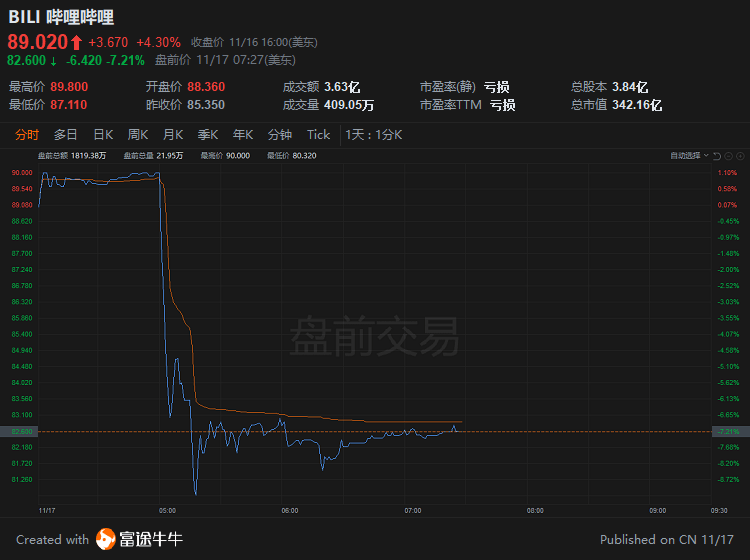
Task: Click the closing price 89.020
Action: click(x=38, y=42)
